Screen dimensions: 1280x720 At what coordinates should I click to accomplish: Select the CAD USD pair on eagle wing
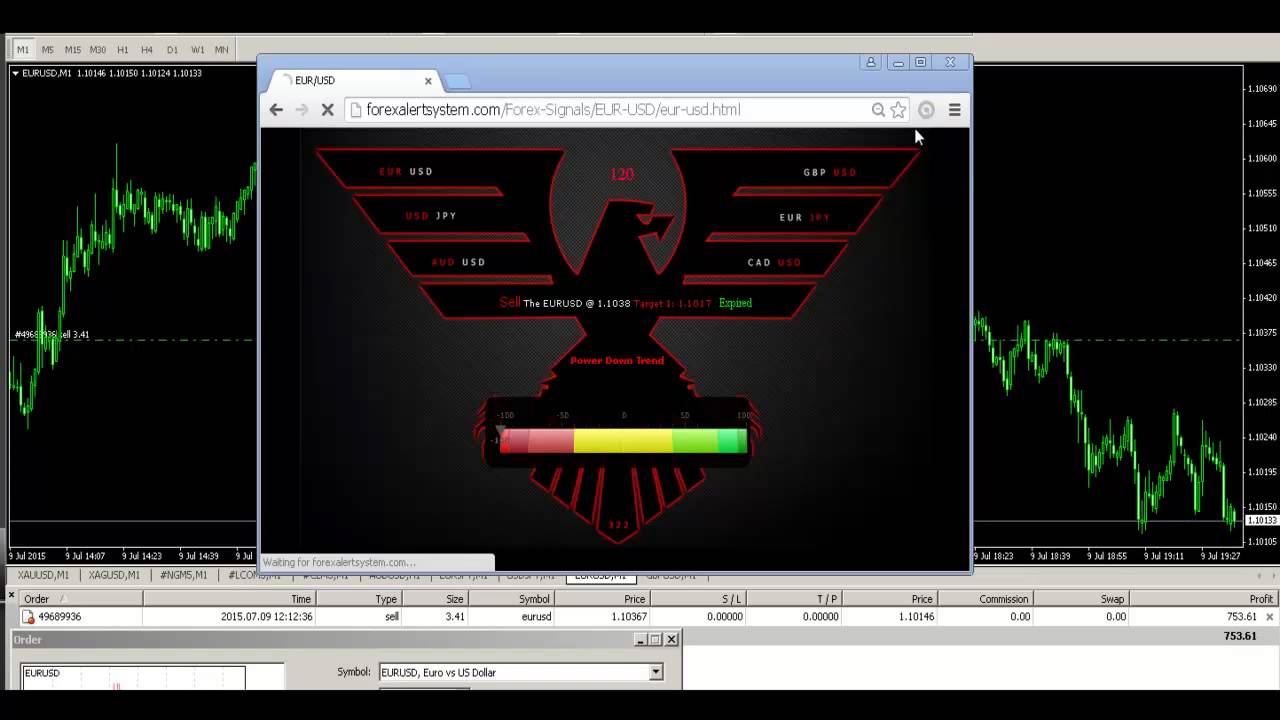tap(774, 262)
